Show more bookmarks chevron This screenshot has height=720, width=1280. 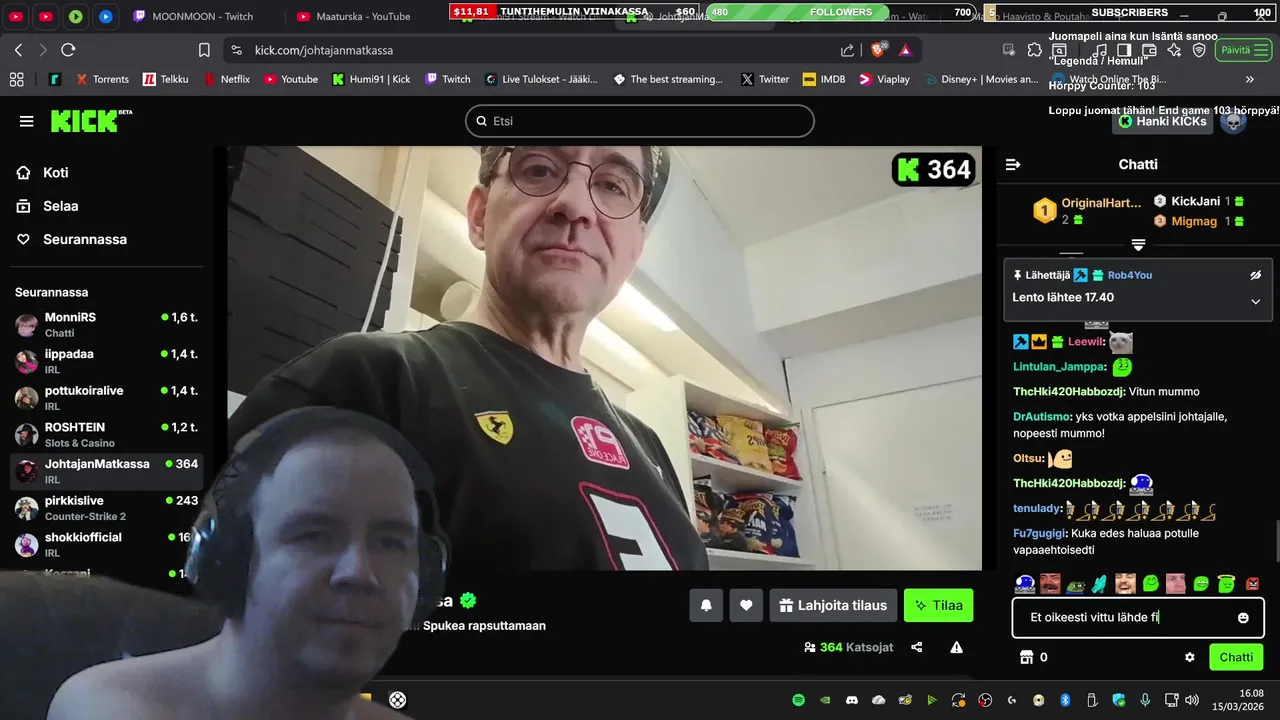tap(1249, 79)
